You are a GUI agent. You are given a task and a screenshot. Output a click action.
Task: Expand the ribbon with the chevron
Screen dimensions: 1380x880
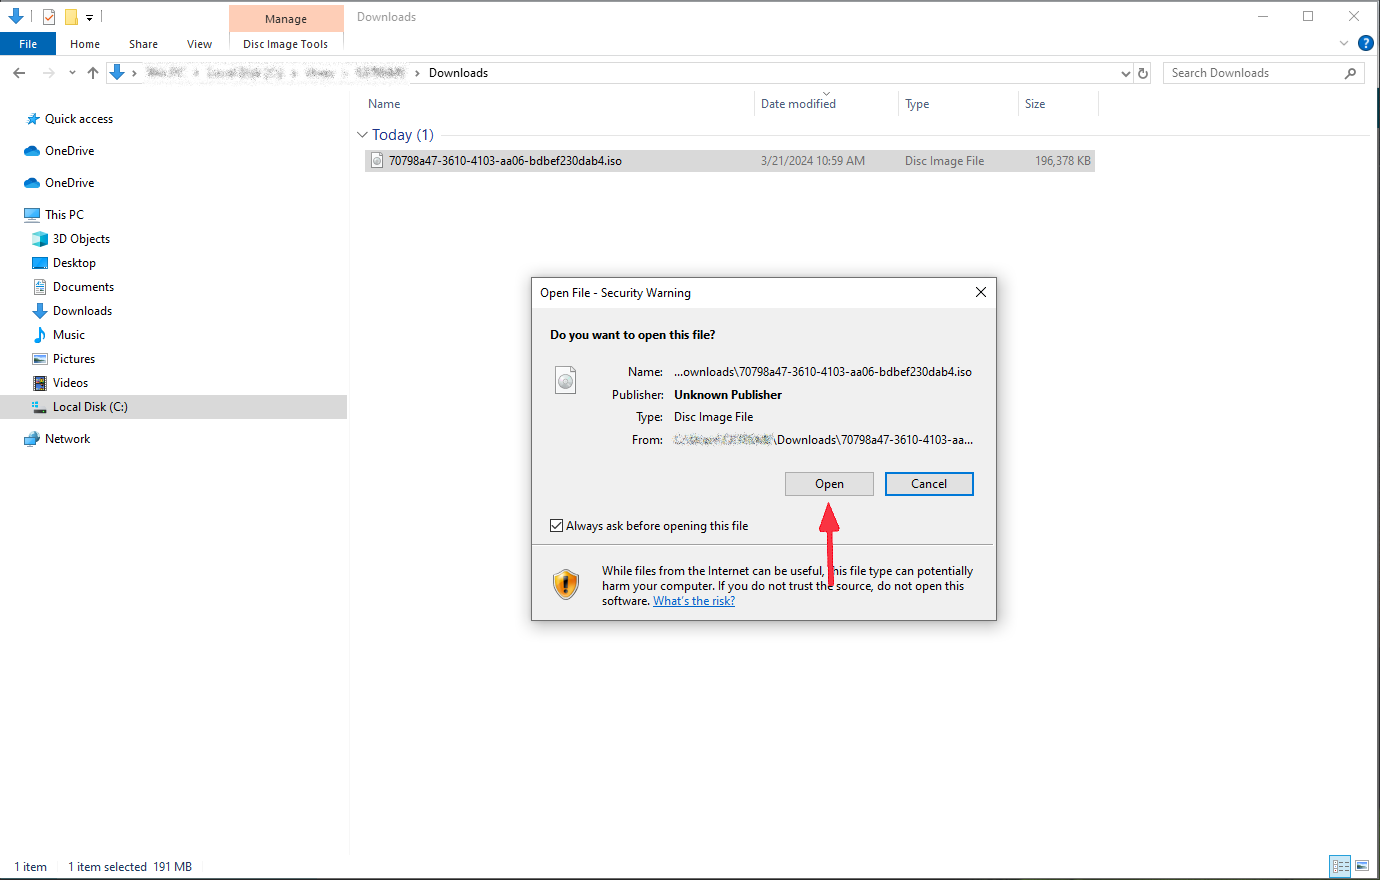(x=1343, y=44)
